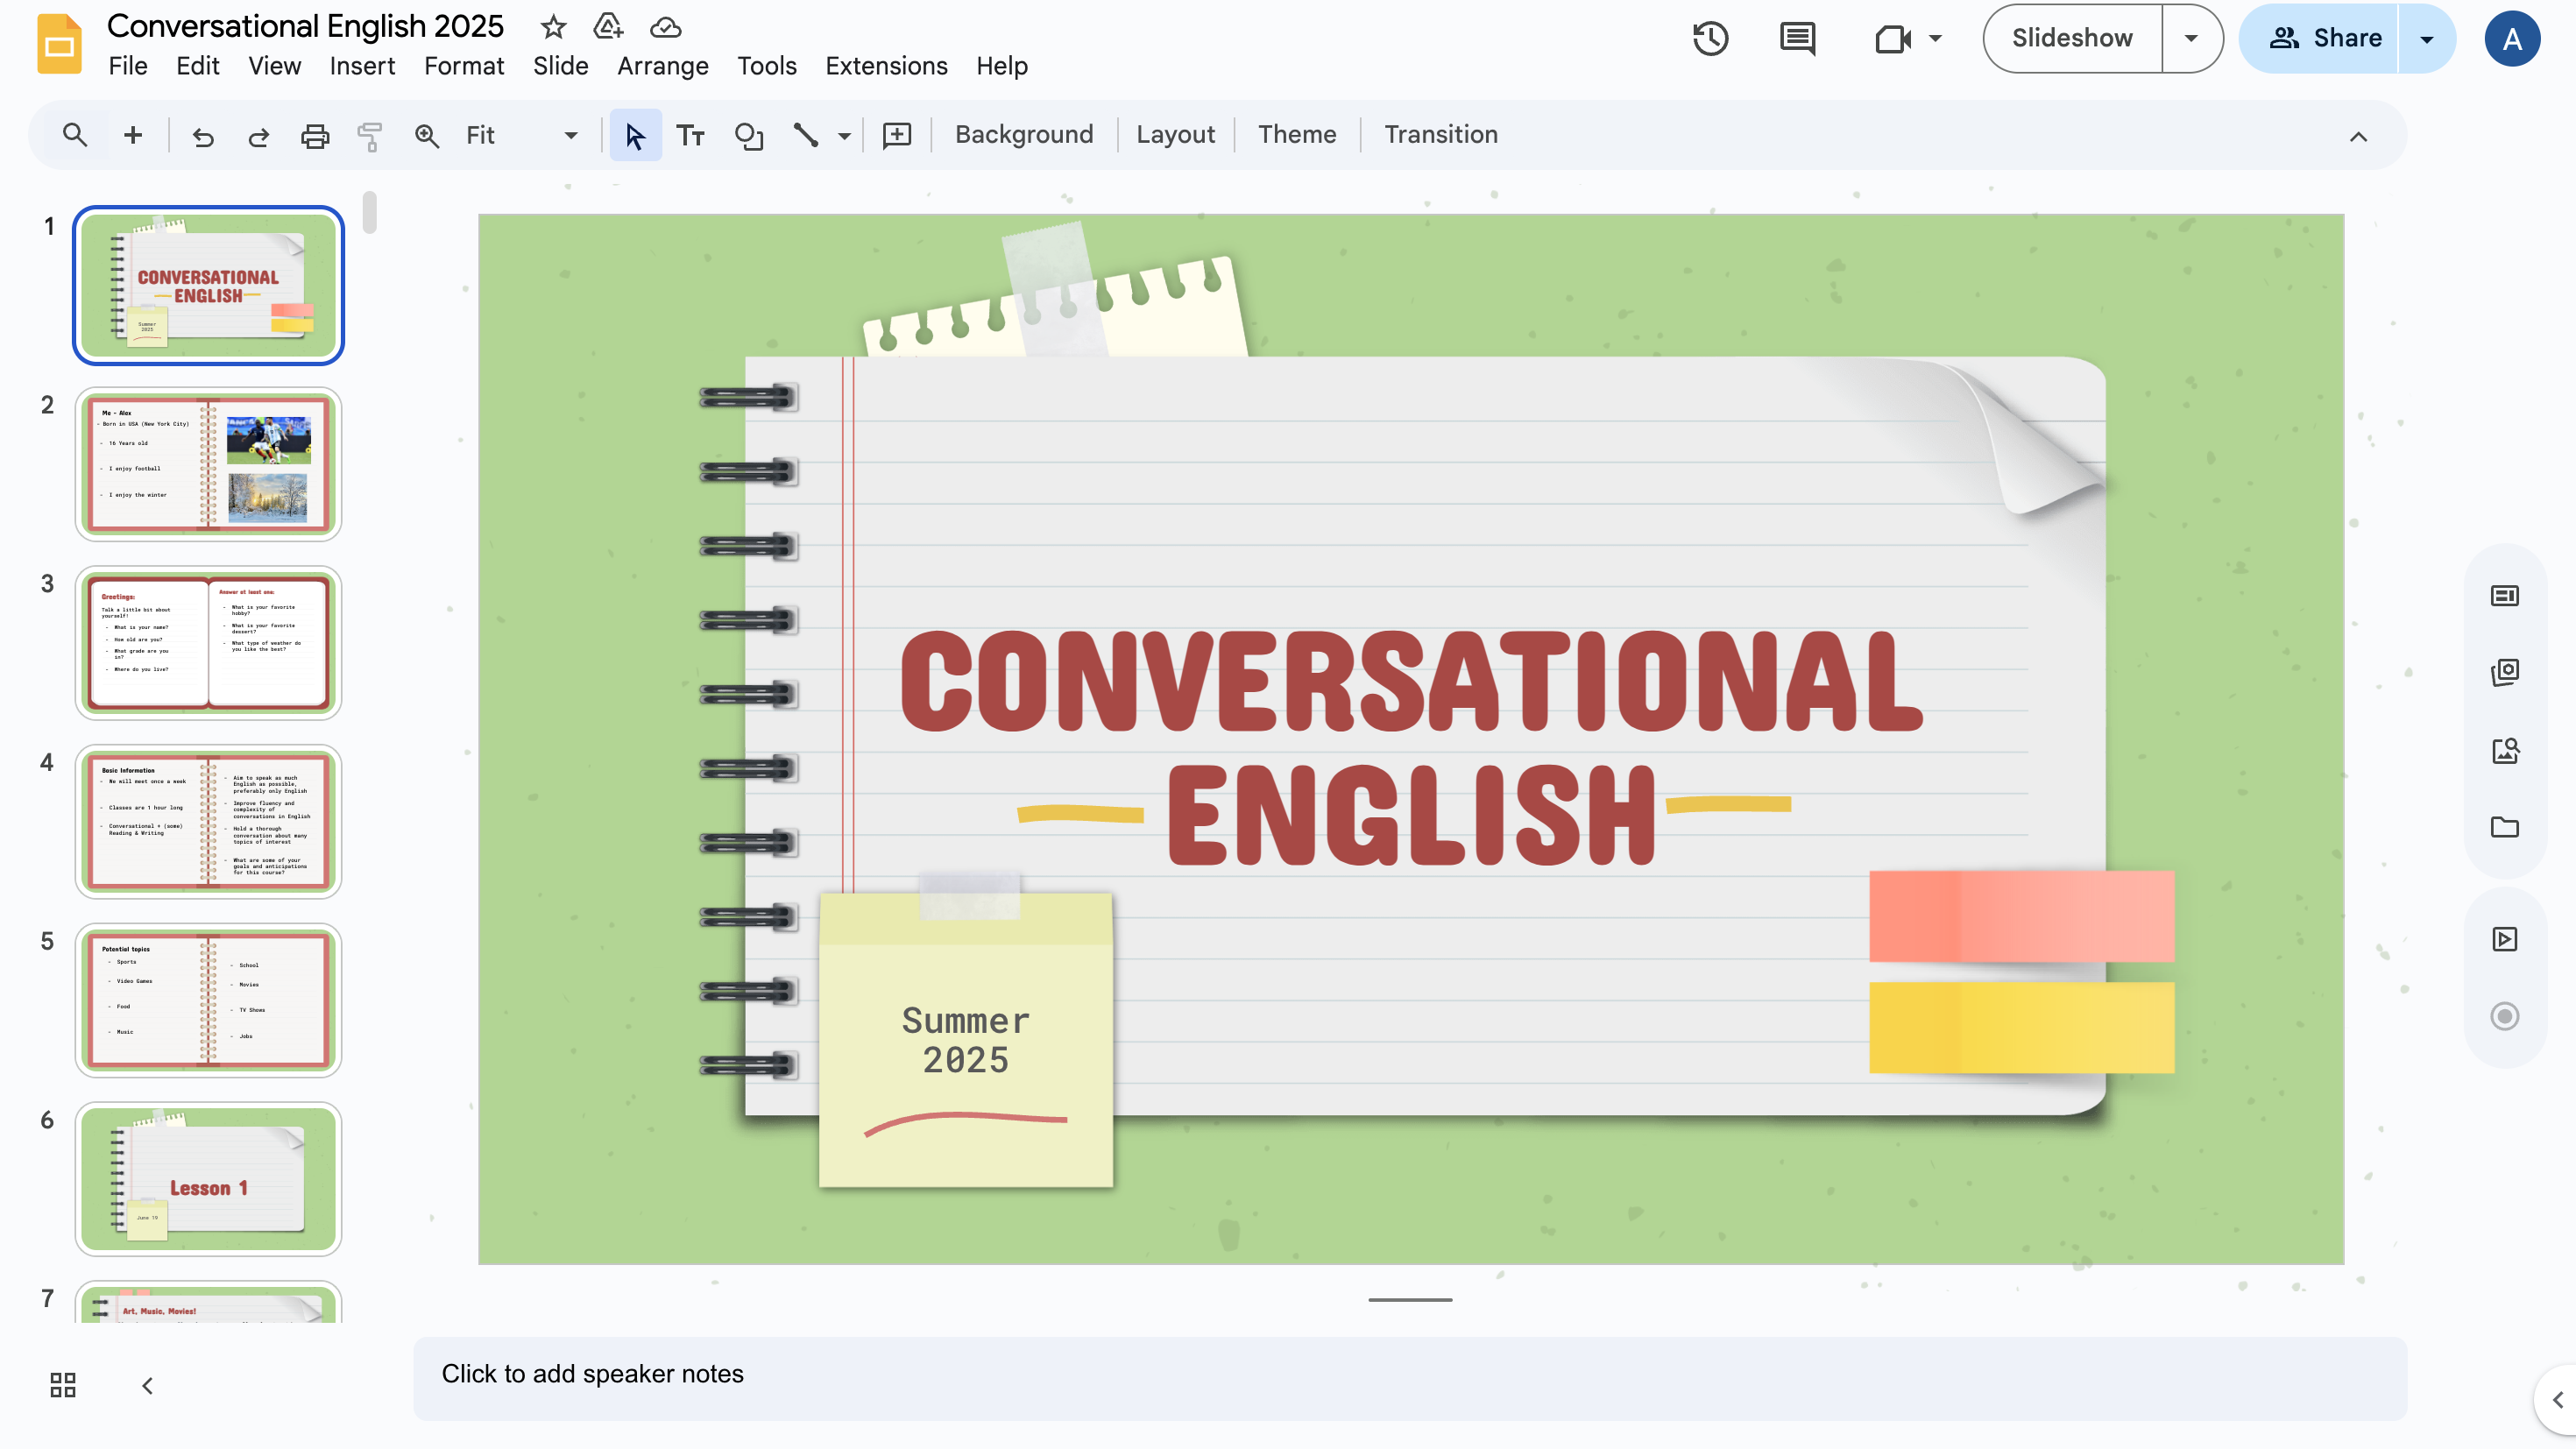This screenshot has height=1449, width=2576.
Task: Add a slide Transition
Action: coord(1440,134)
